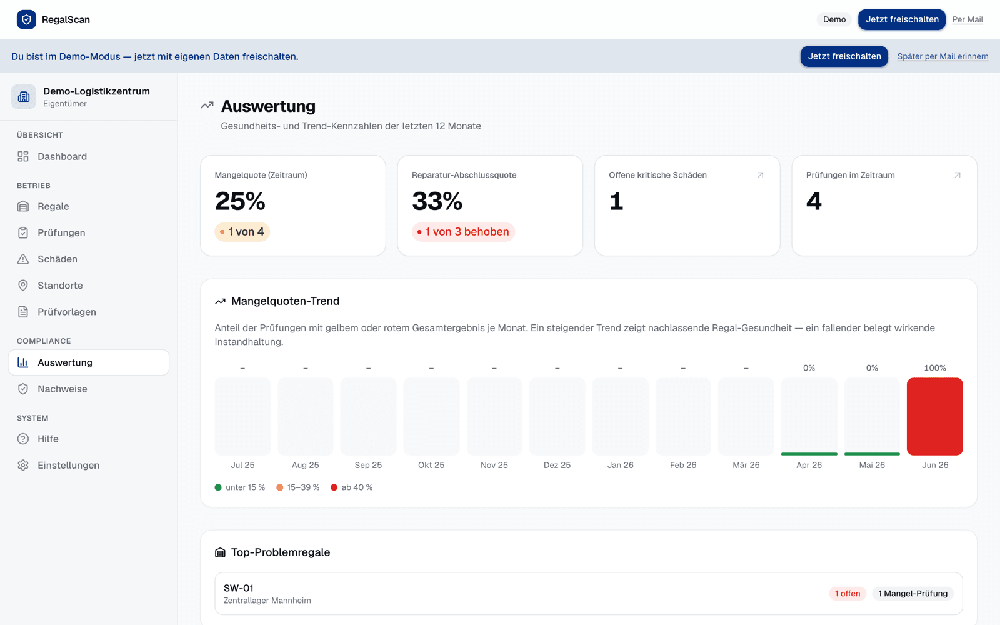The image size is (1000, 625).
Task: Click the RegalScan brand name
Action: coord(66,20)
